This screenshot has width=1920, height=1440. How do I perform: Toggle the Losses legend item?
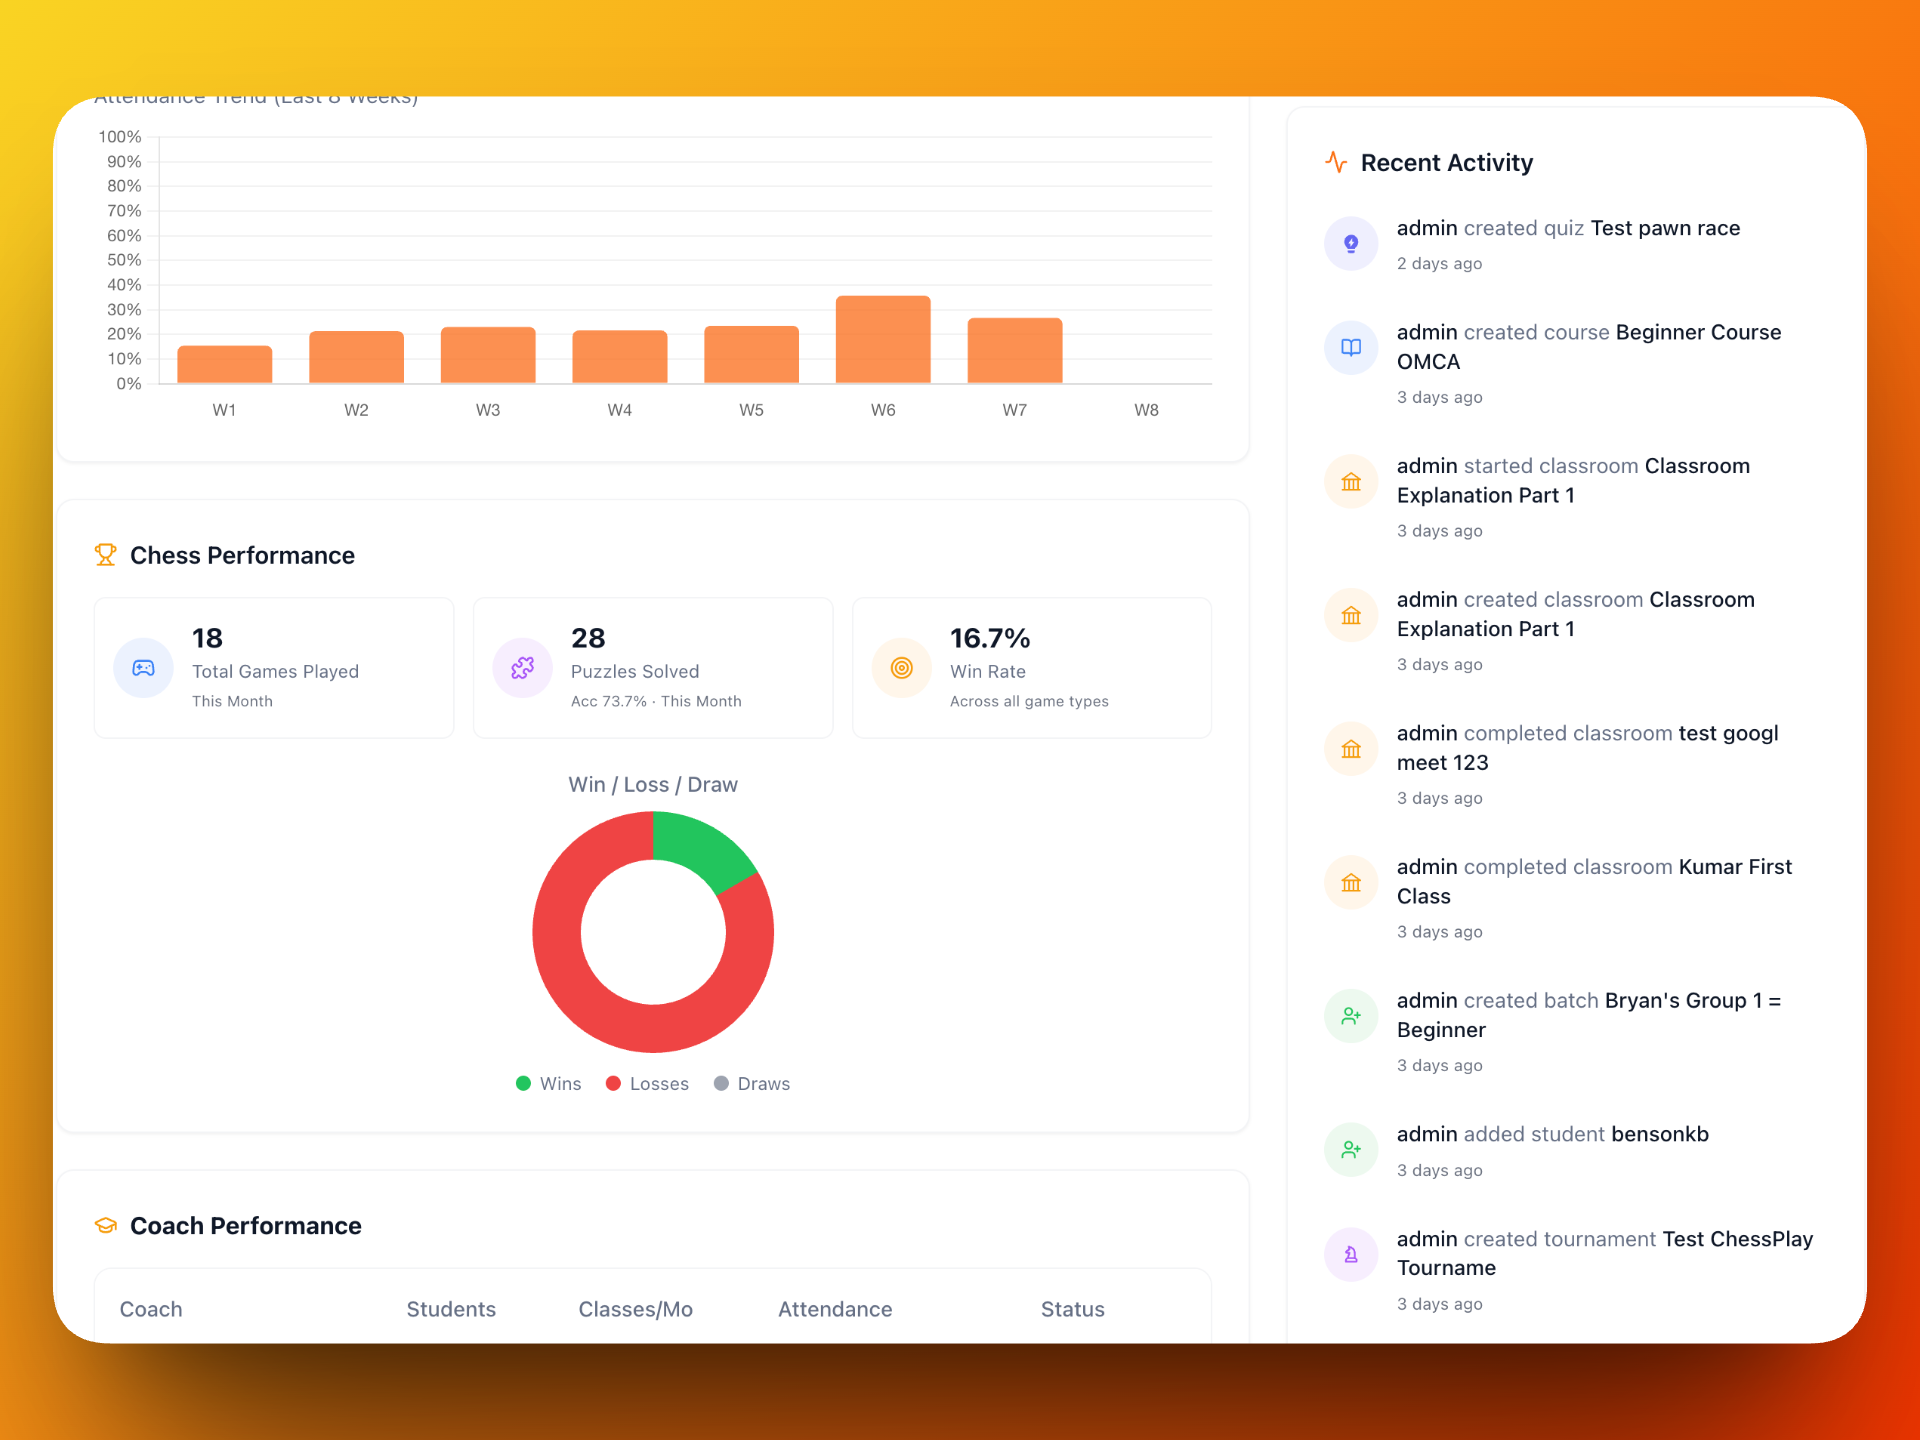647,1084
